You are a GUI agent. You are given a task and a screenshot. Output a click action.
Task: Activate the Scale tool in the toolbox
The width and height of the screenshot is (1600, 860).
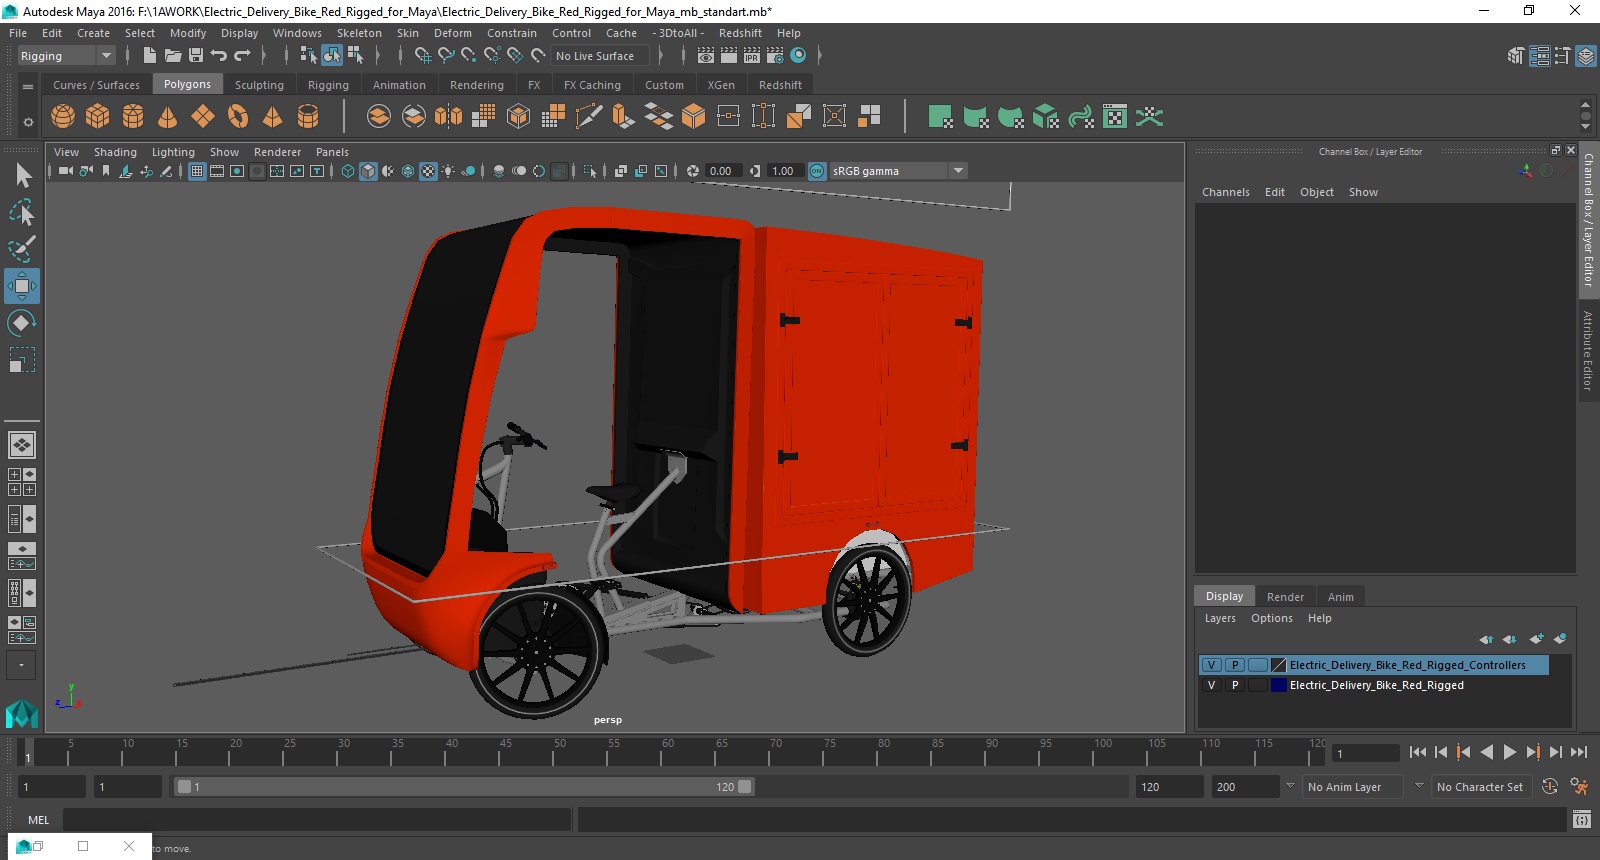(22, 360)
